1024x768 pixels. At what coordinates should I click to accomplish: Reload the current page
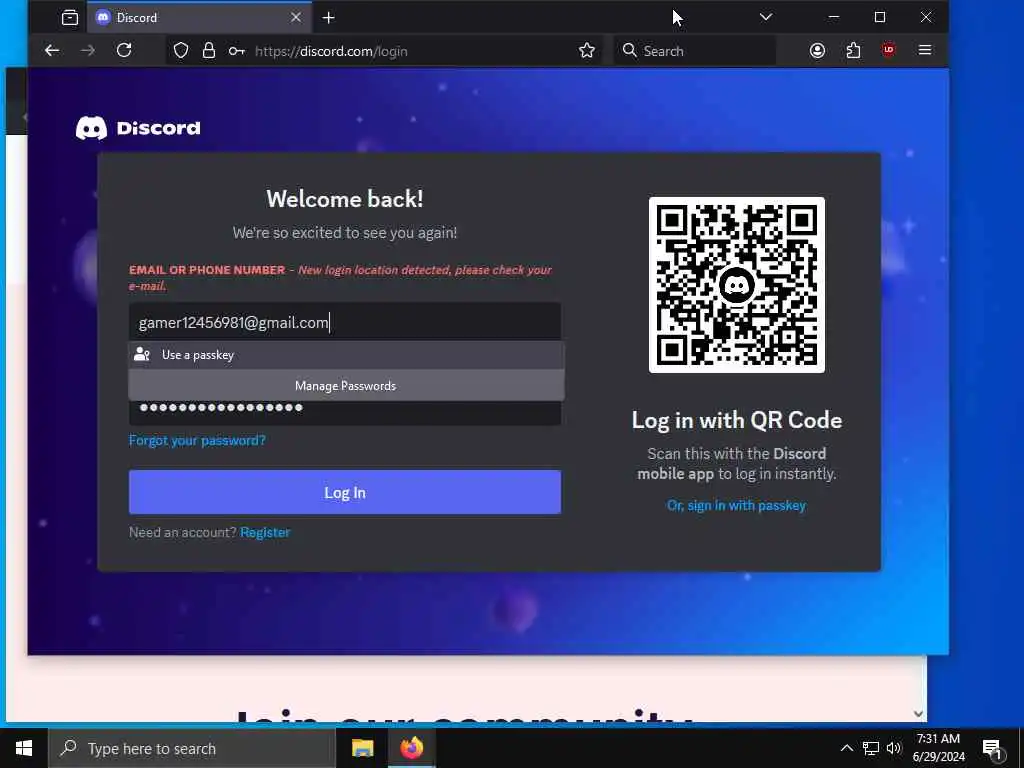coord(124,50)
